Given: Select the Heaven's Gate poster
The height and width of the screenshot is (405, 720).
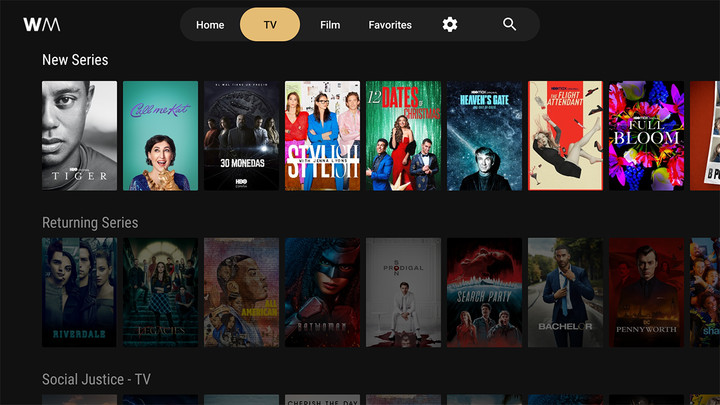Looking at the screenshot, I should (484, 135).
